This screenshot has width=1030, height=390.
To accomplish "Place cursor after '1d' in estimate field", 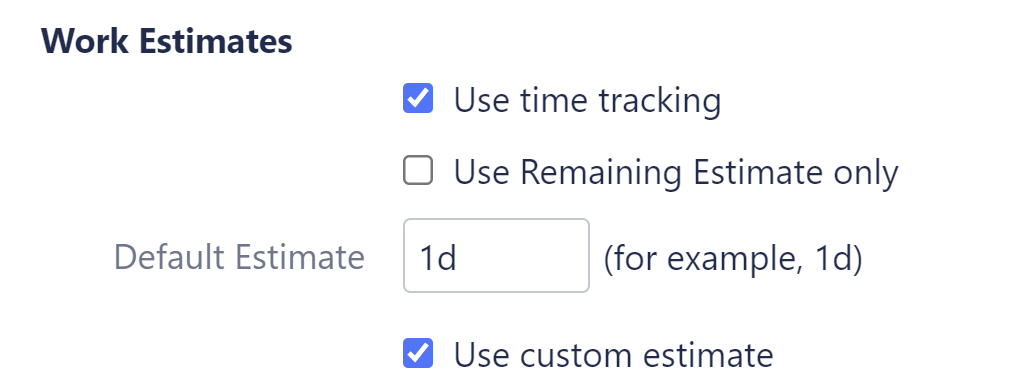I will 459,258.
